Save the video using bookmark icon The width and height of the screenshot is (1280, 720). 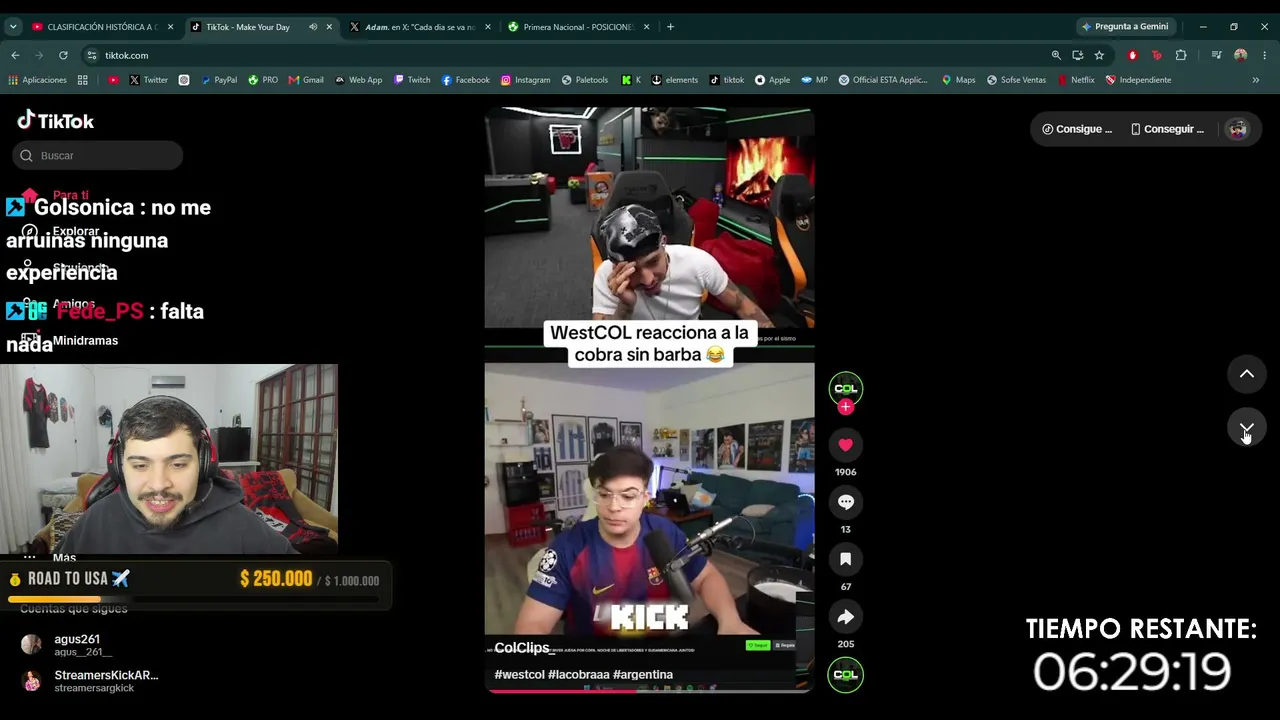(845, 560)
